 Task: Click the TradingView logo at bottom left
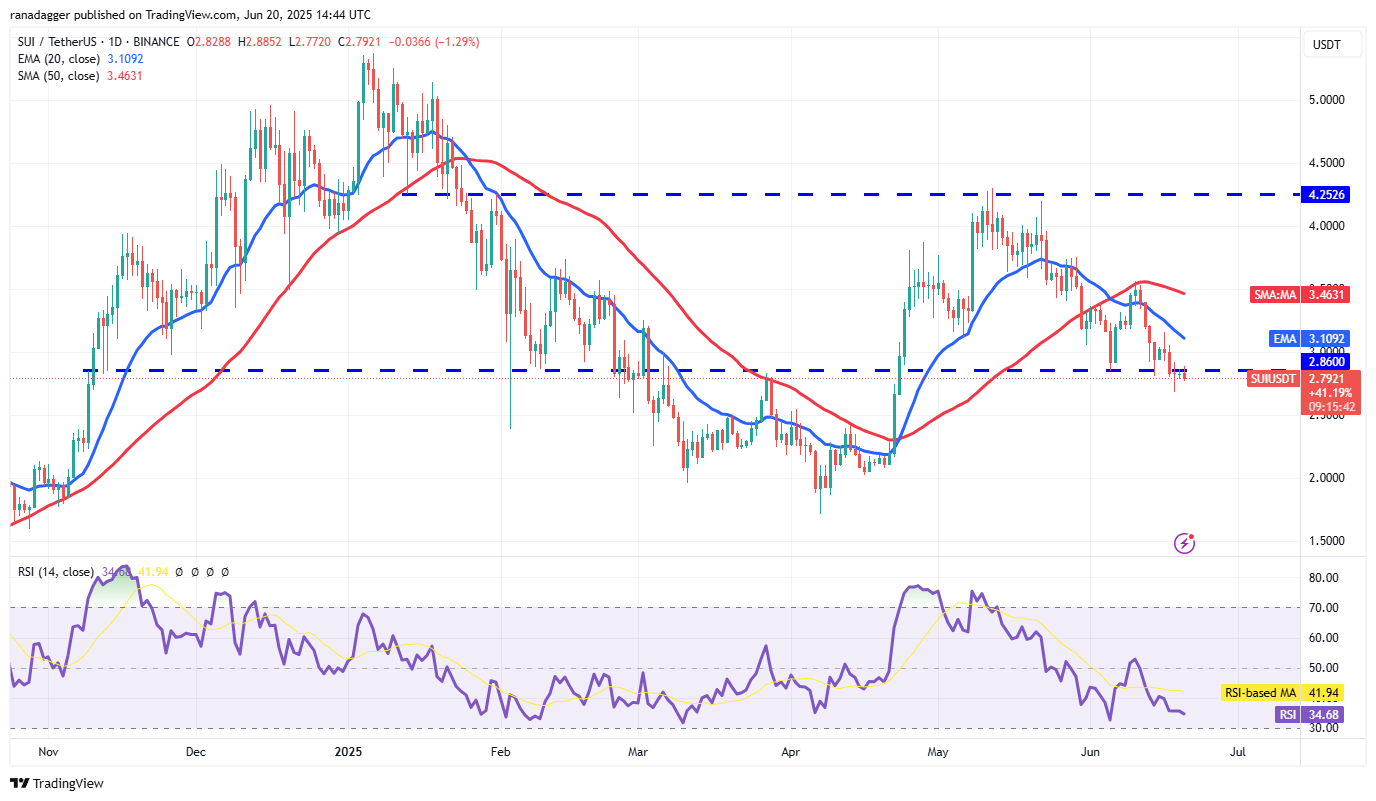pos(57,783)
